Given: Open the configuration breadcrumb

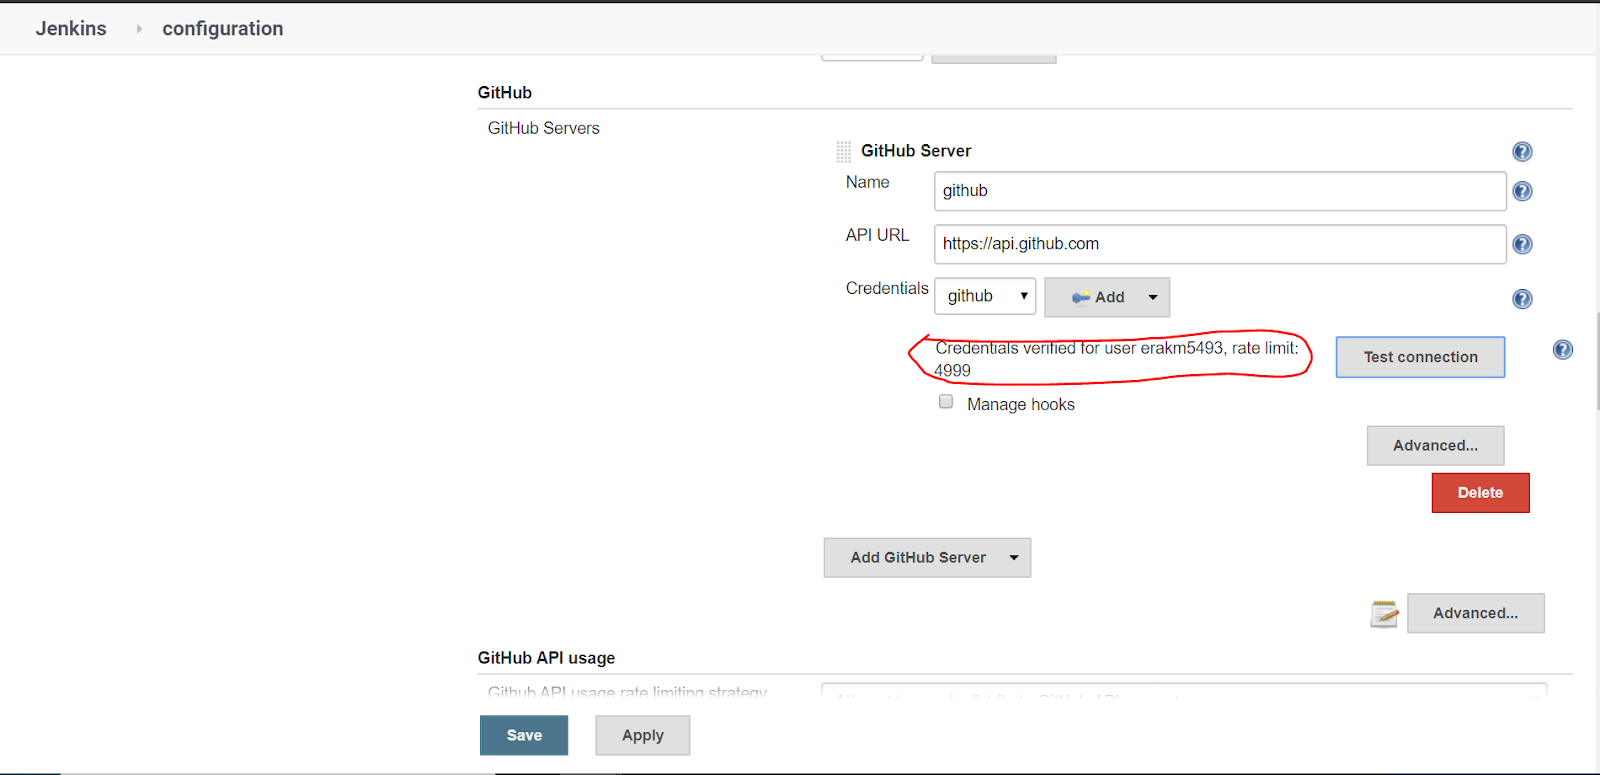Looking at the screenshot, I should tap(223, 29).
